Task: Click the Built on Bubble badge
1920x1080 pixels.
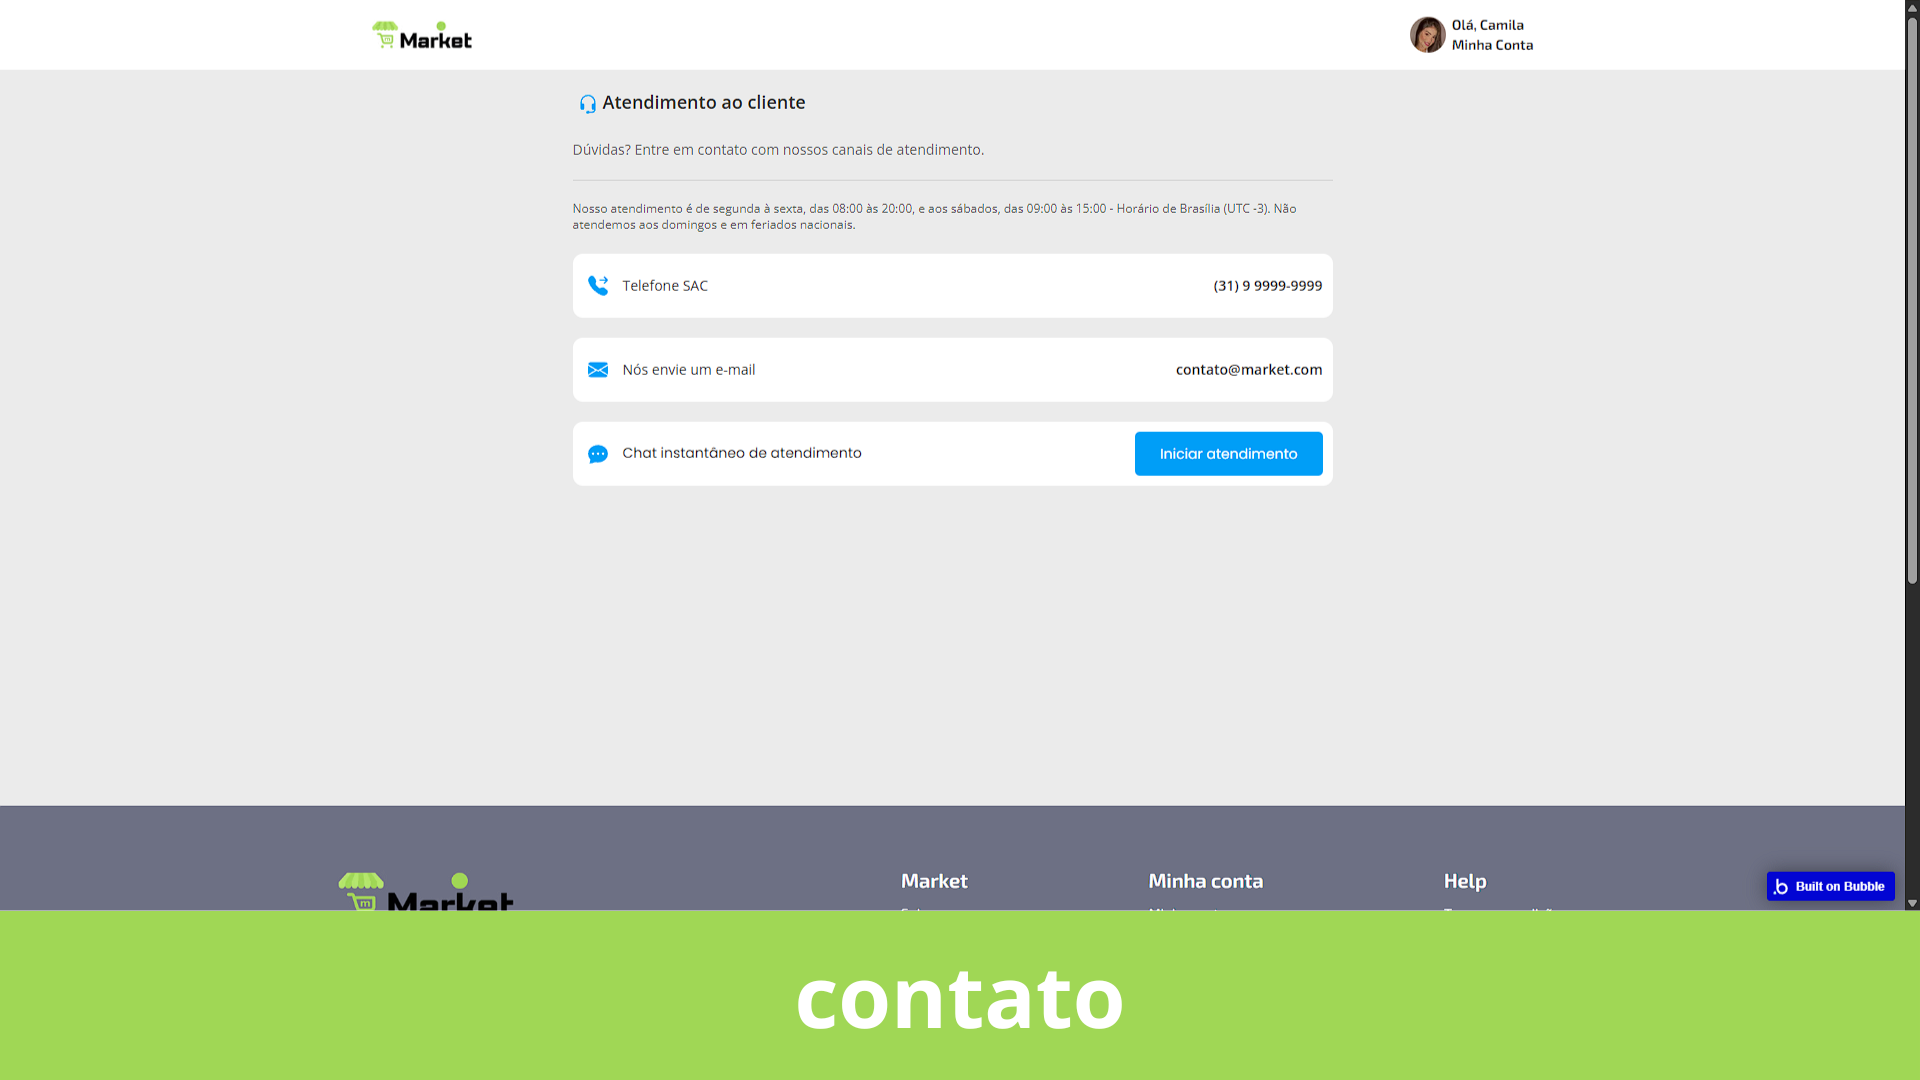Action: [1830, 886]
